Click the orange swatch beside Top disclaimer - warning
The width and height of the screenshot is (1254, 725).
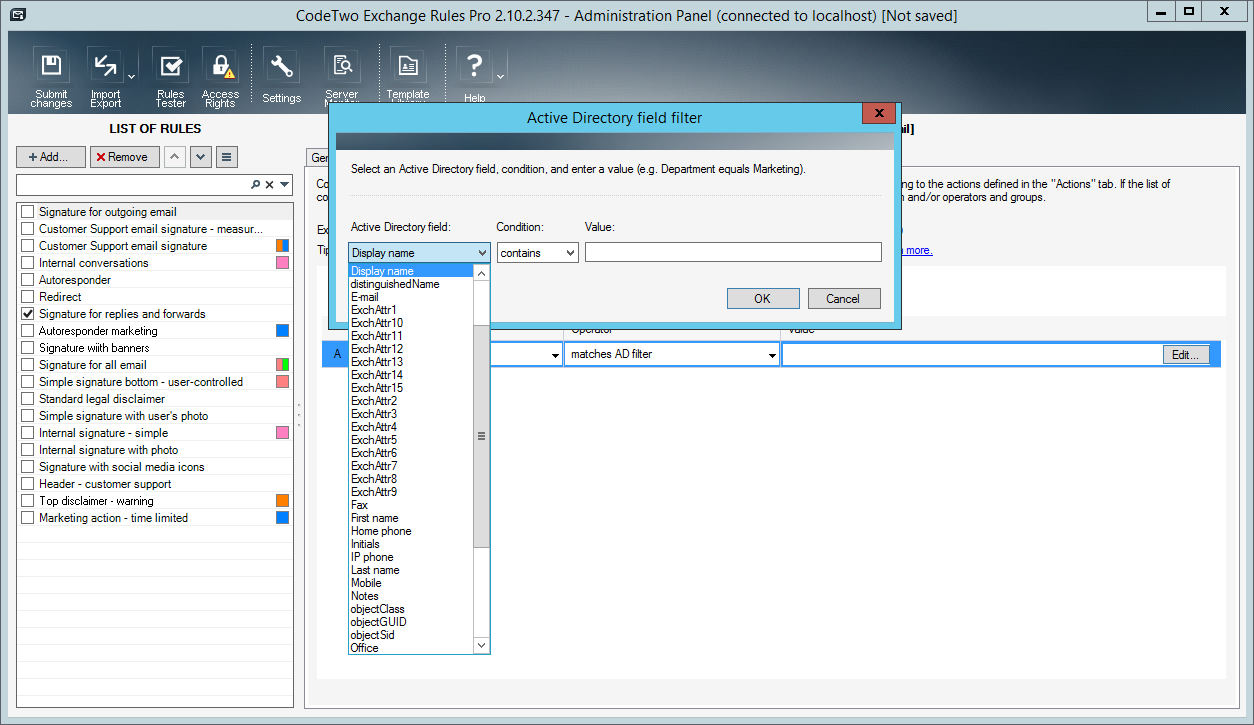(x=283, y=501)
